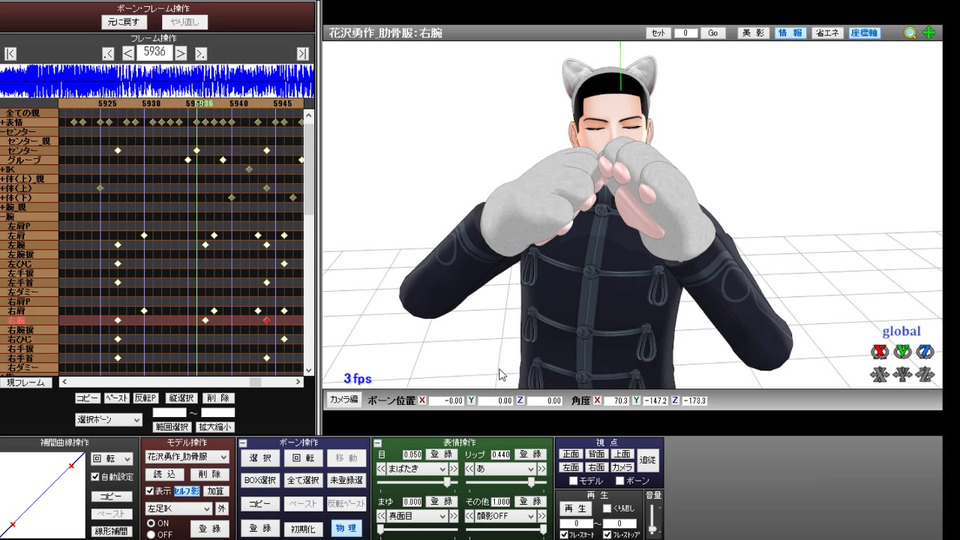
Task: Step back one frame (<) button
Action: (x=128, y=54)
